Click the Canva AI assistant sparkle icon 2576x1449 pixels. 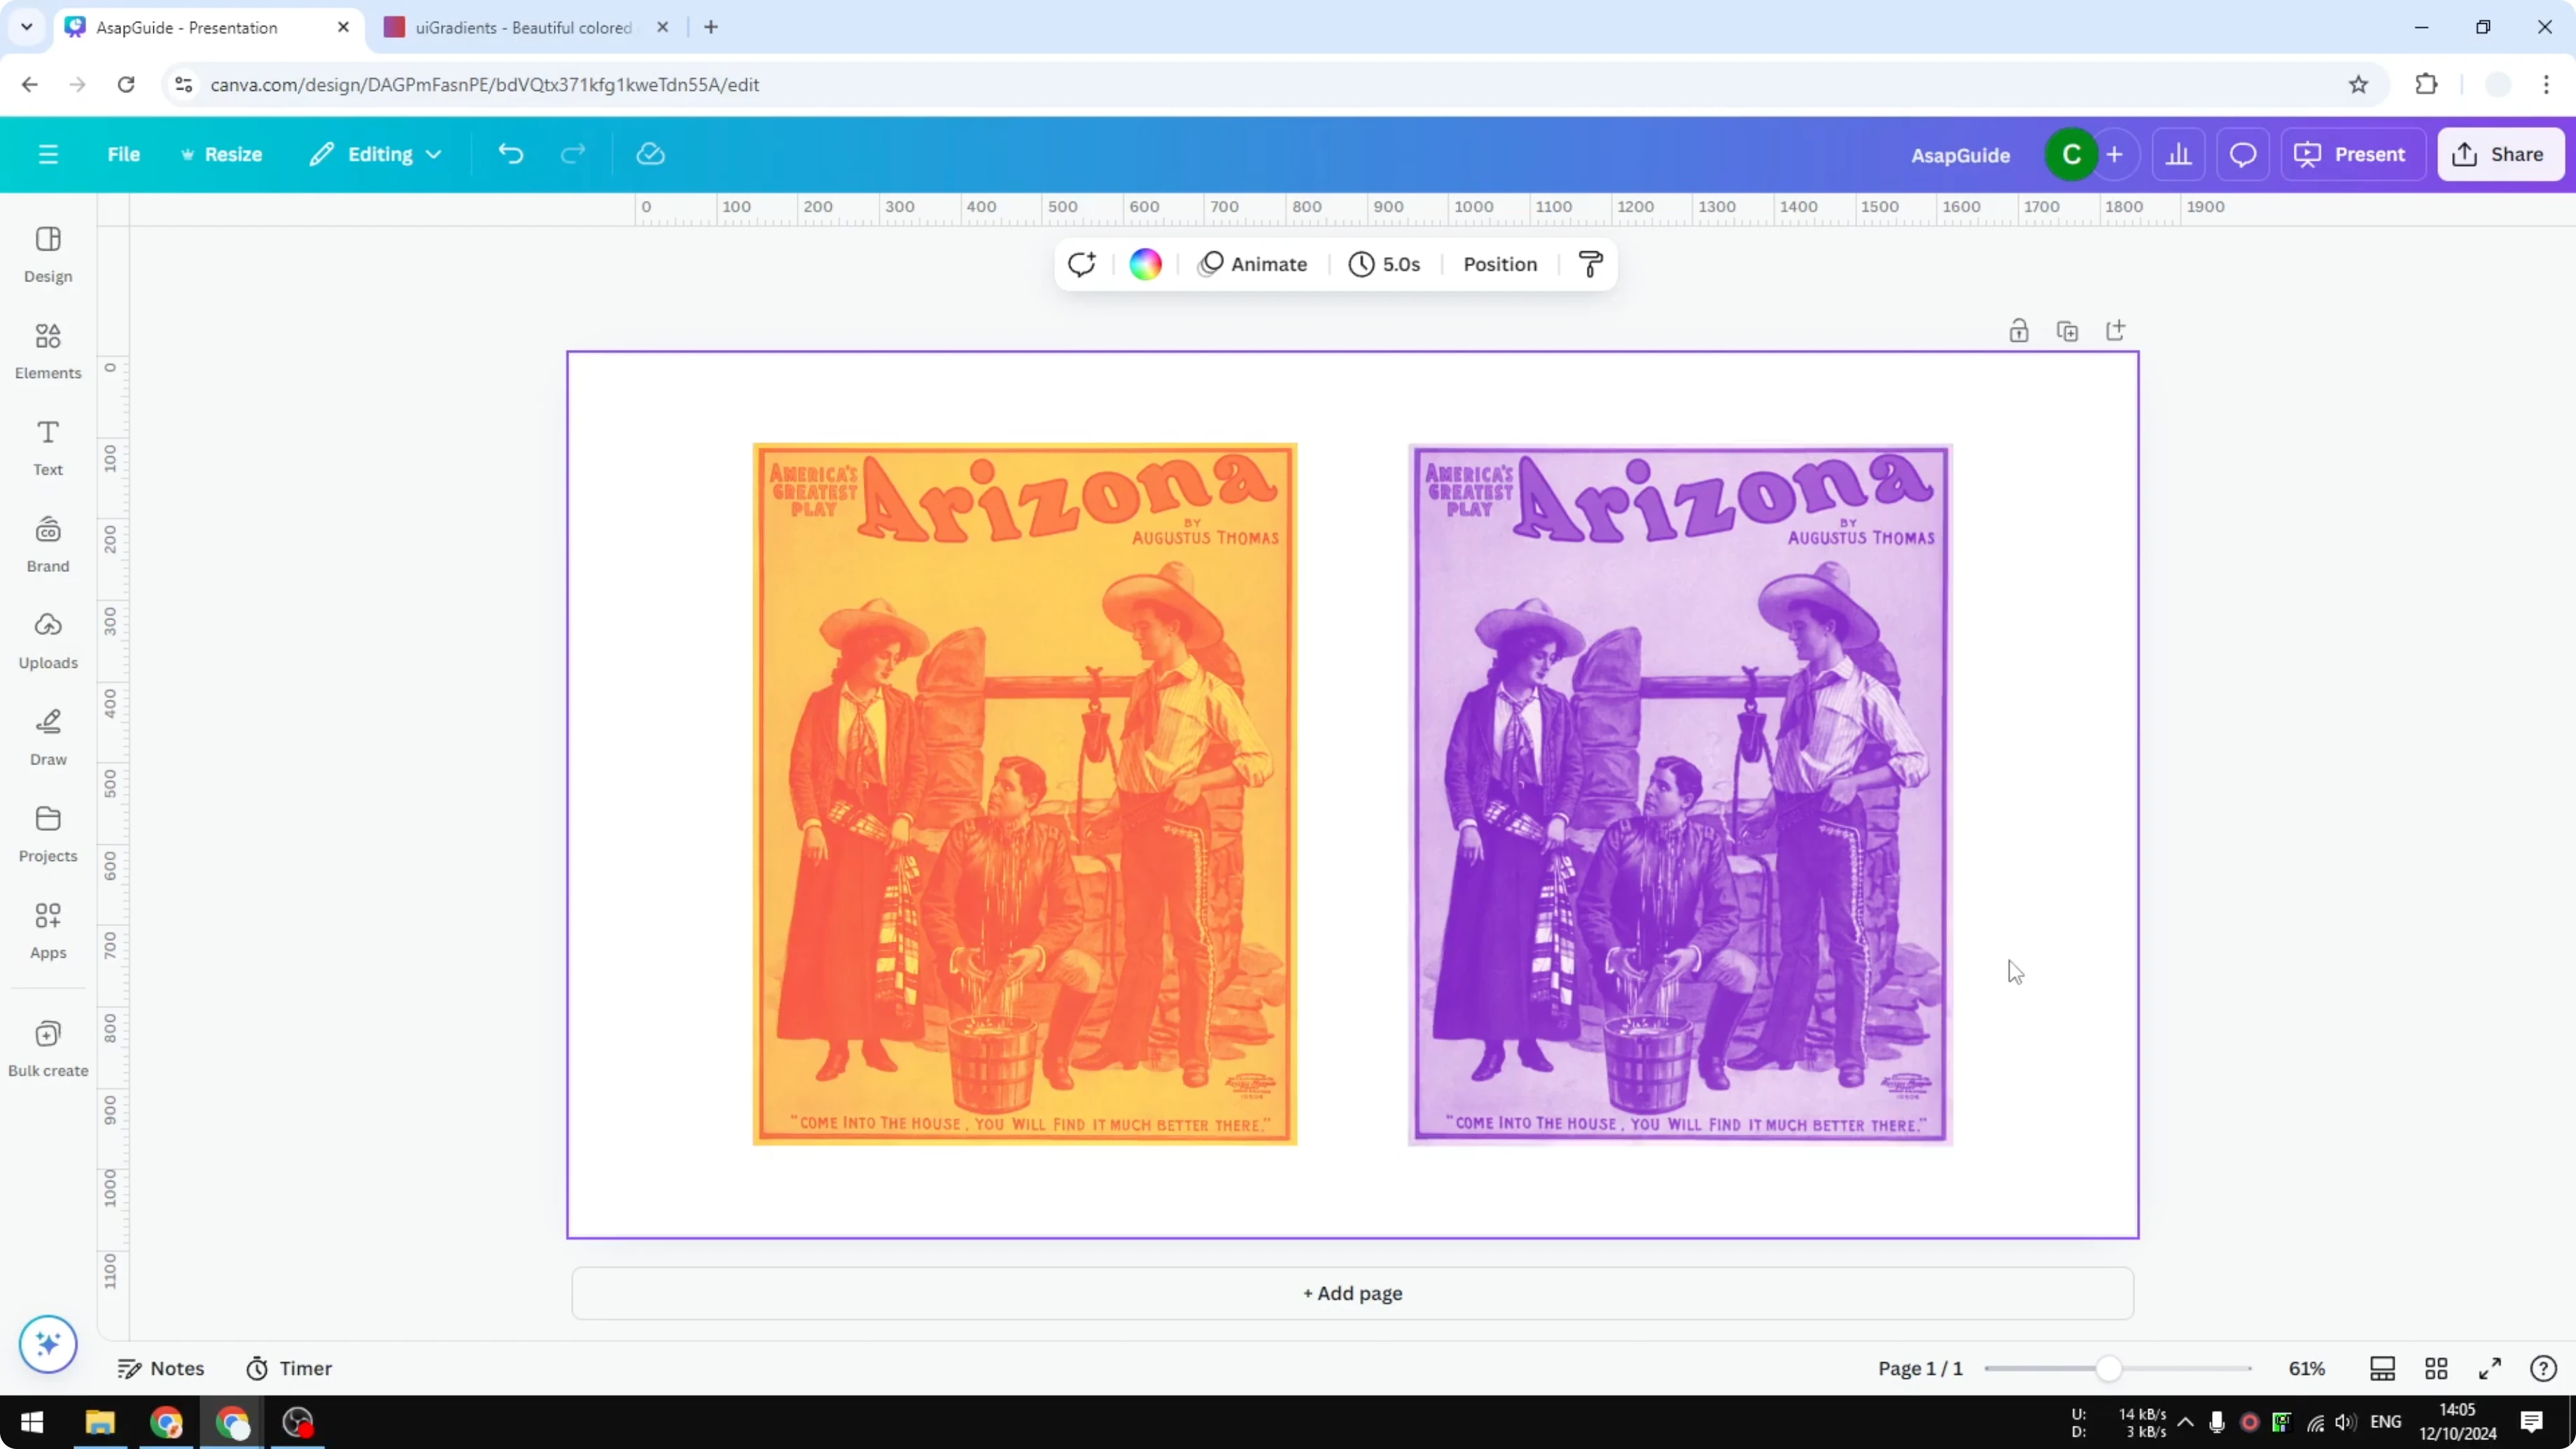click(x=47, y=1345)
